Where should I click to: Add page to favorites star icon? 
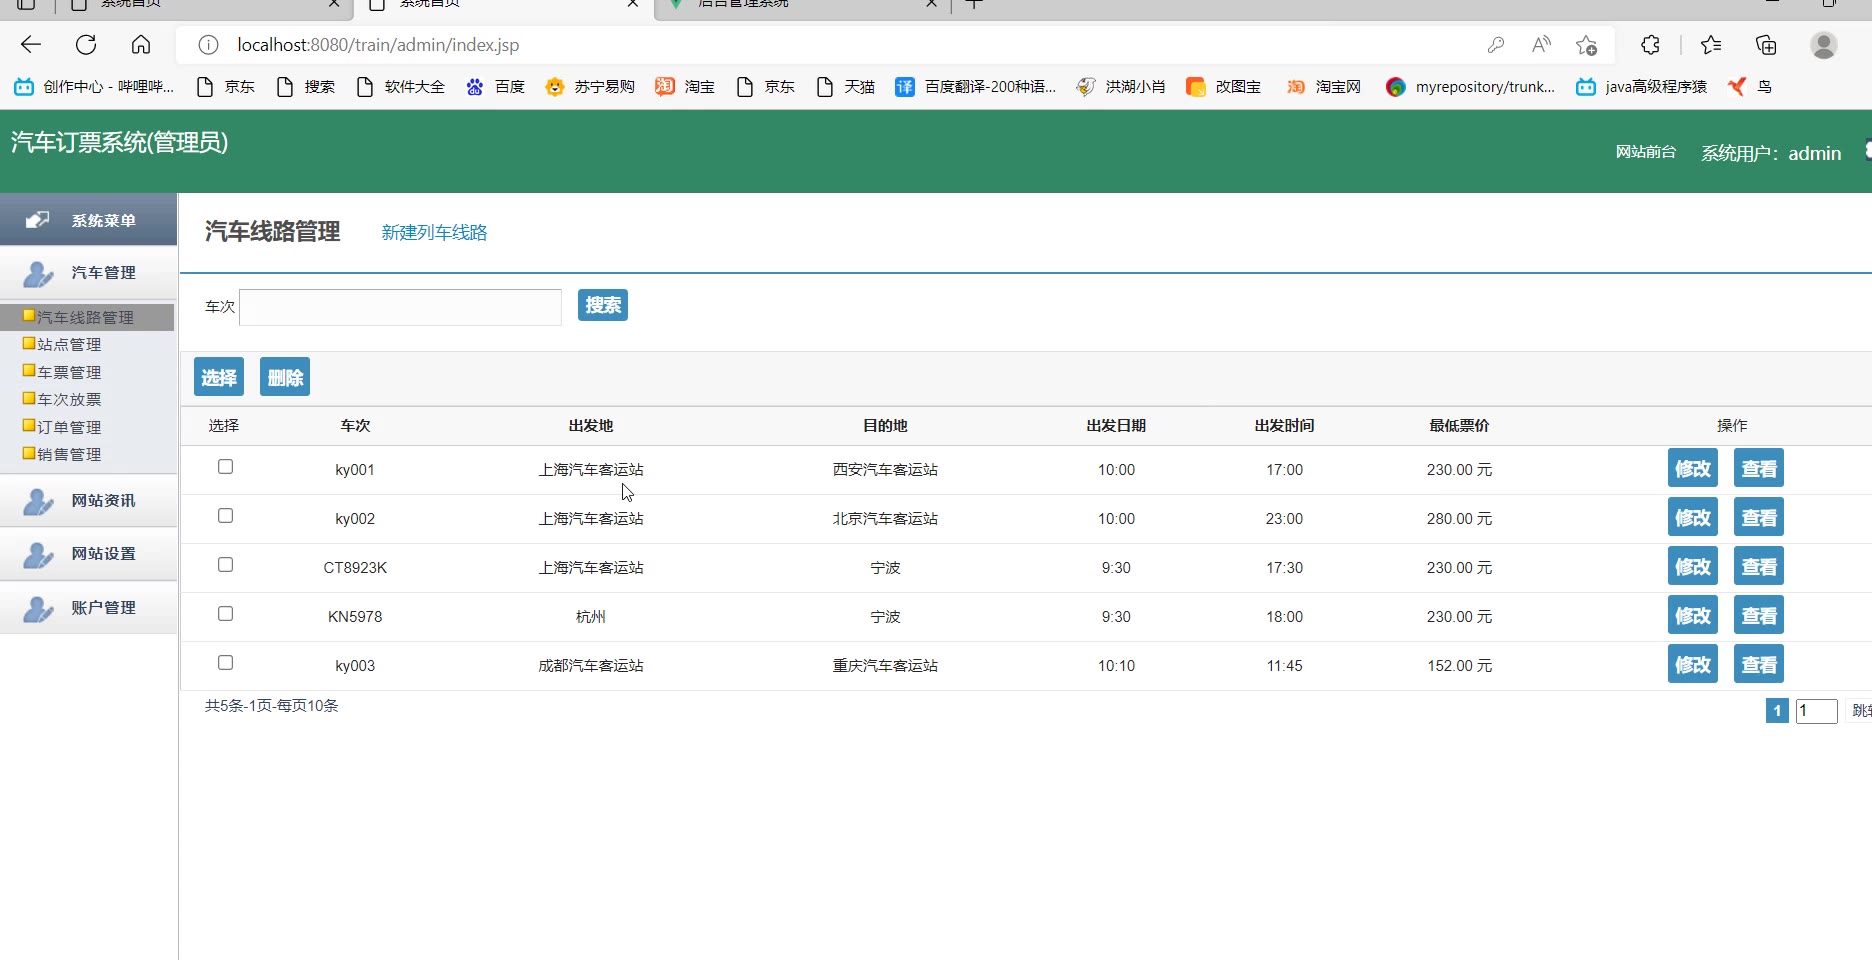[x=1586, y=45]
